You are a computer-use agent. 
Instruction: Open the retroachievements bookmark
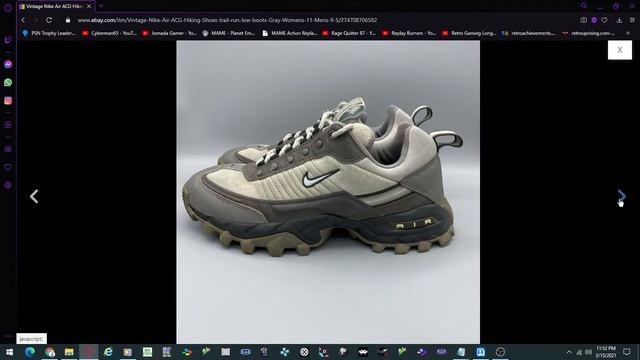tap(529, 33)
